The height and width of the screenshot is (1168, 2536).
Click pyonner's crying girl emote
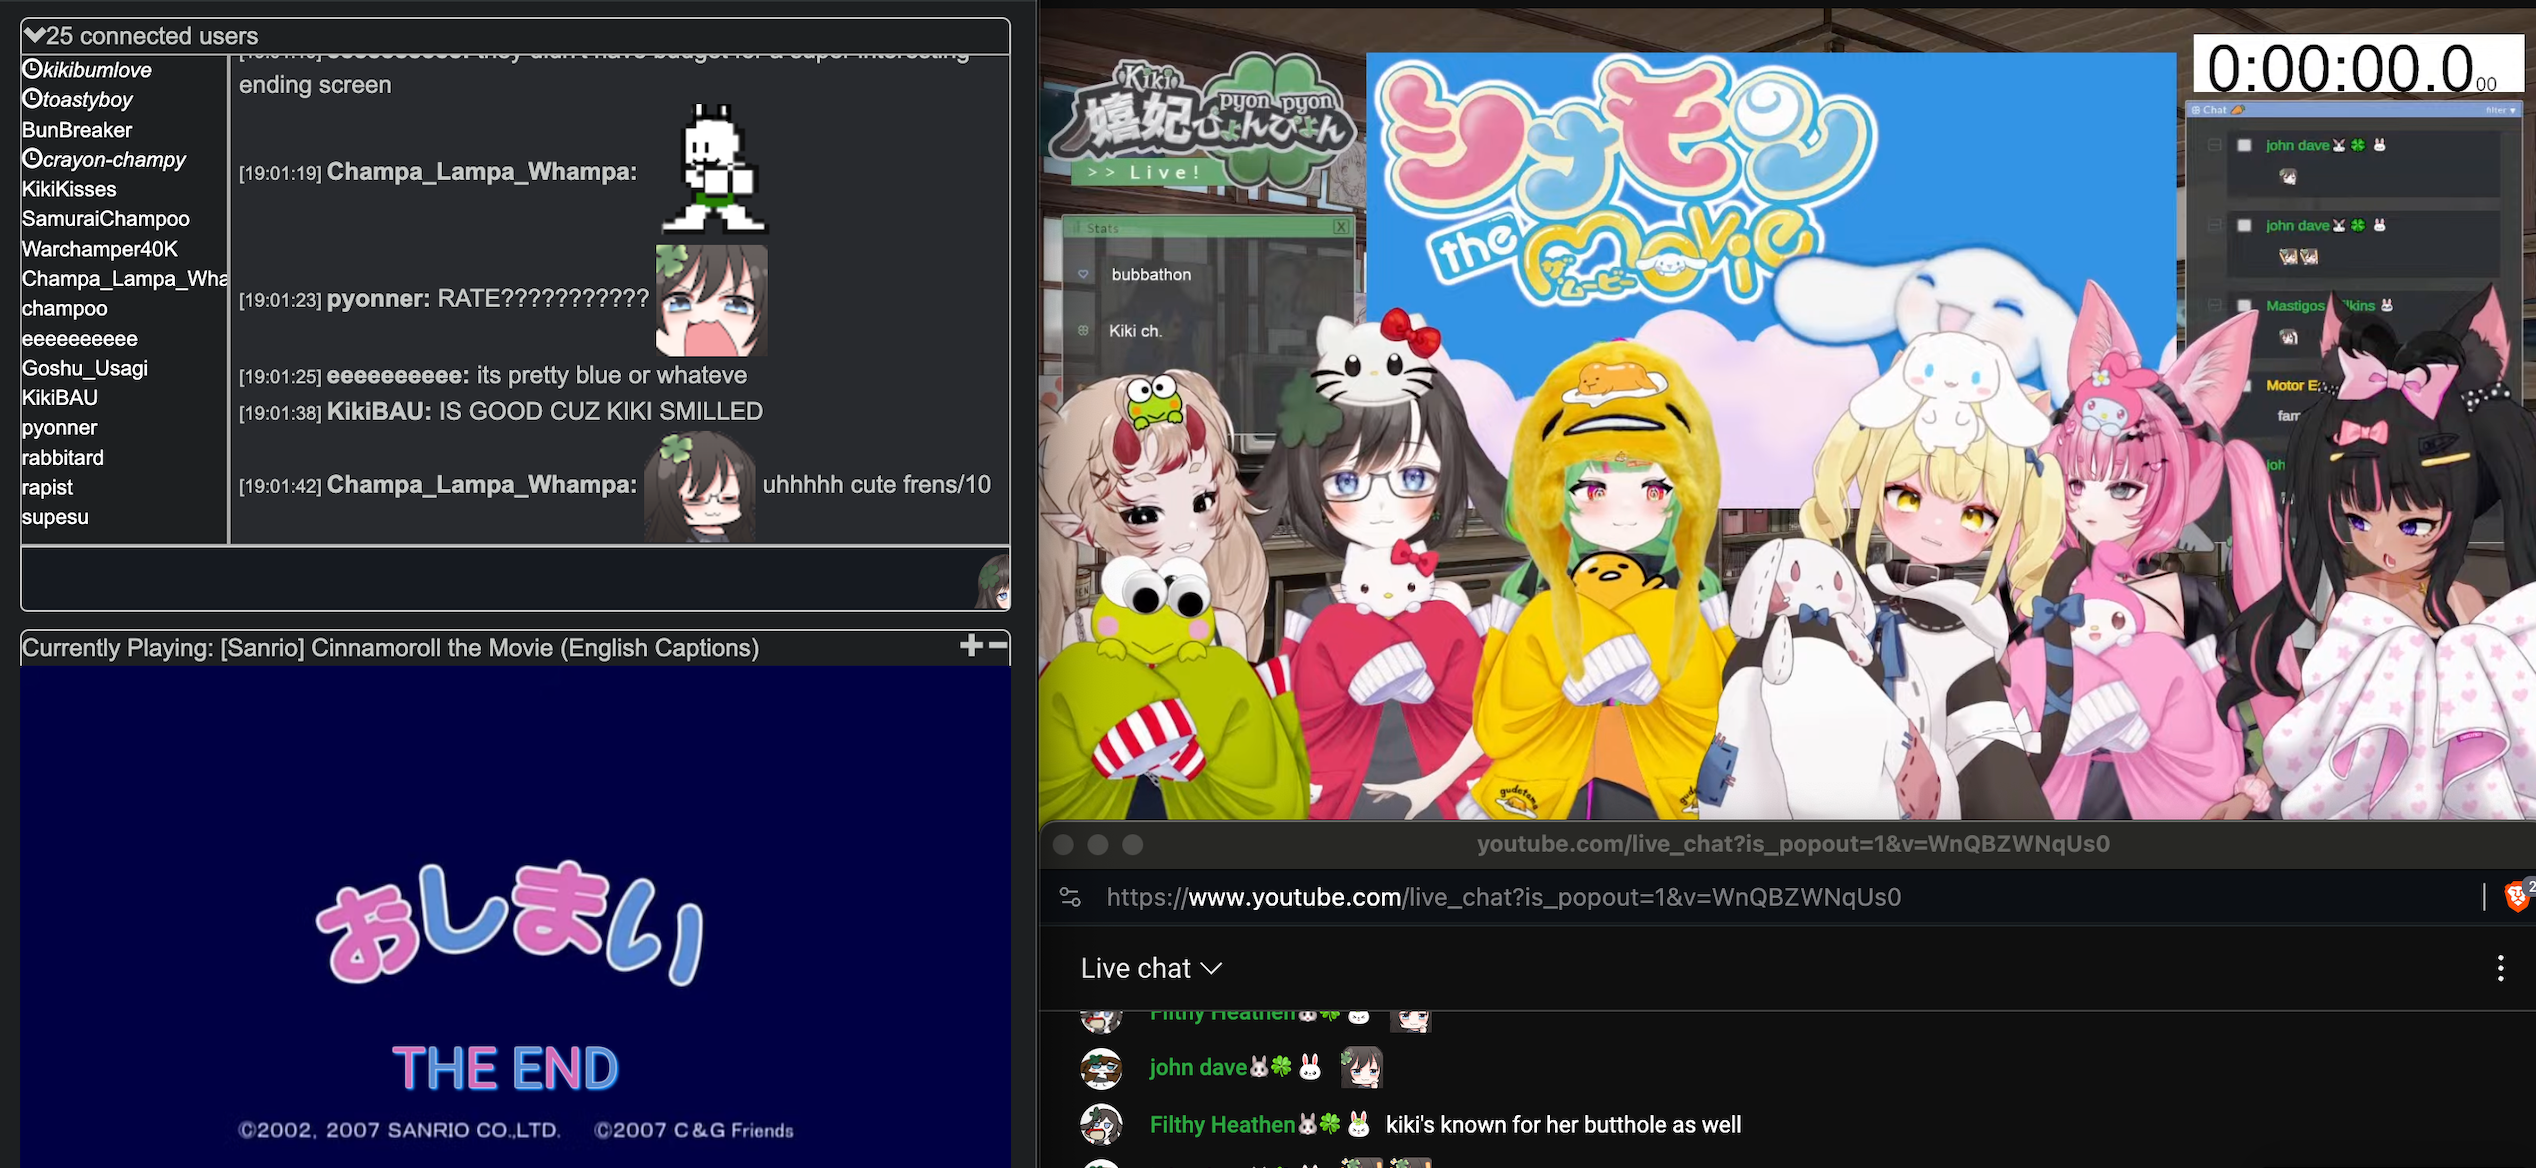(712, 301)
